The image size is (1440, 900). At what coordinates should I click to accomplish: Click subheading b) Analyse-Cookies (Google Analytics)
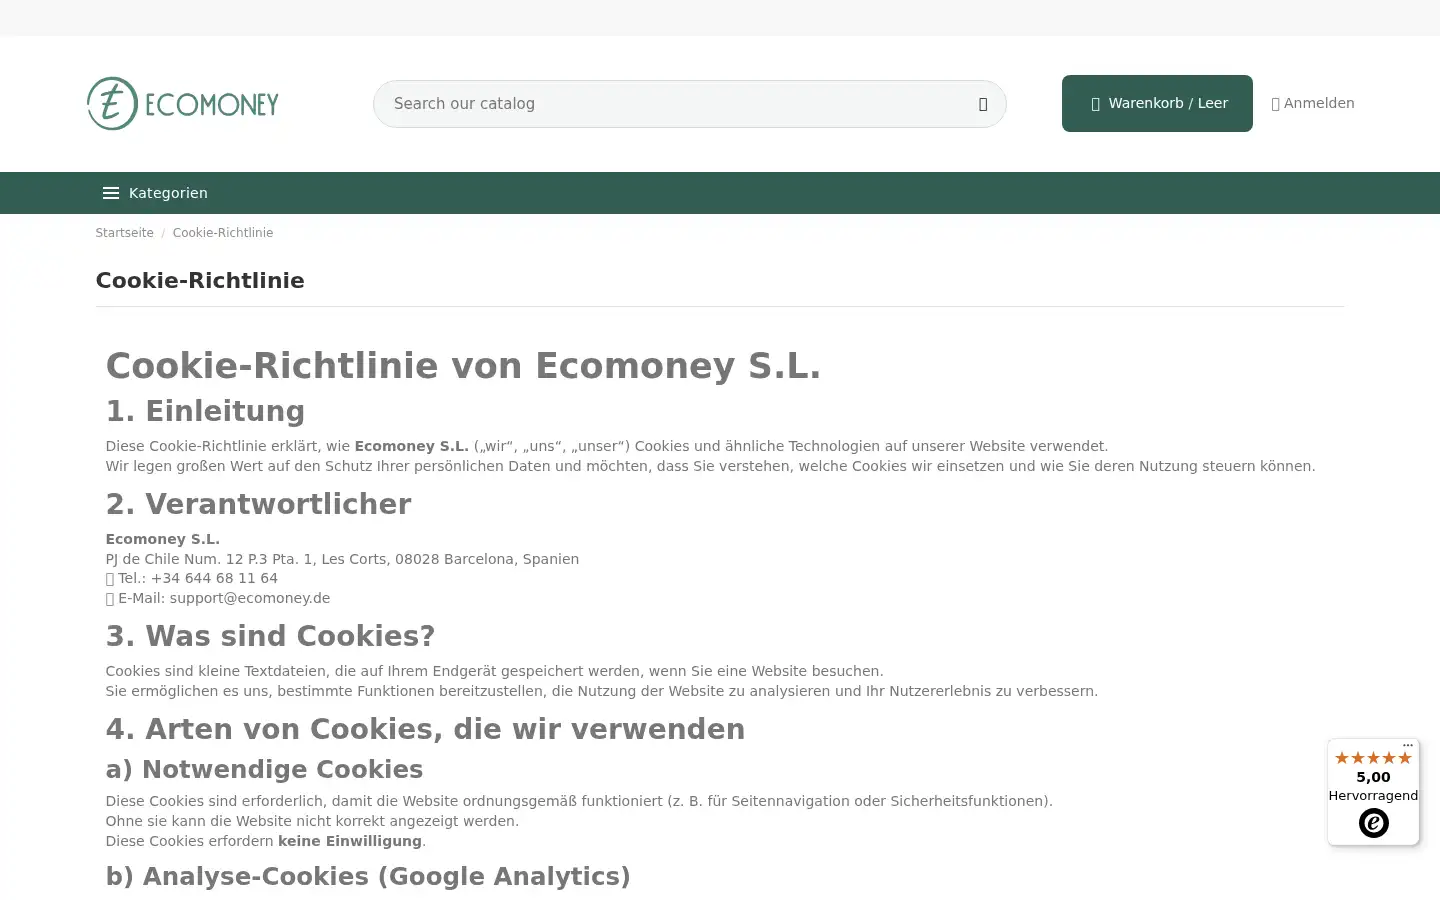(x=368, y=876)
